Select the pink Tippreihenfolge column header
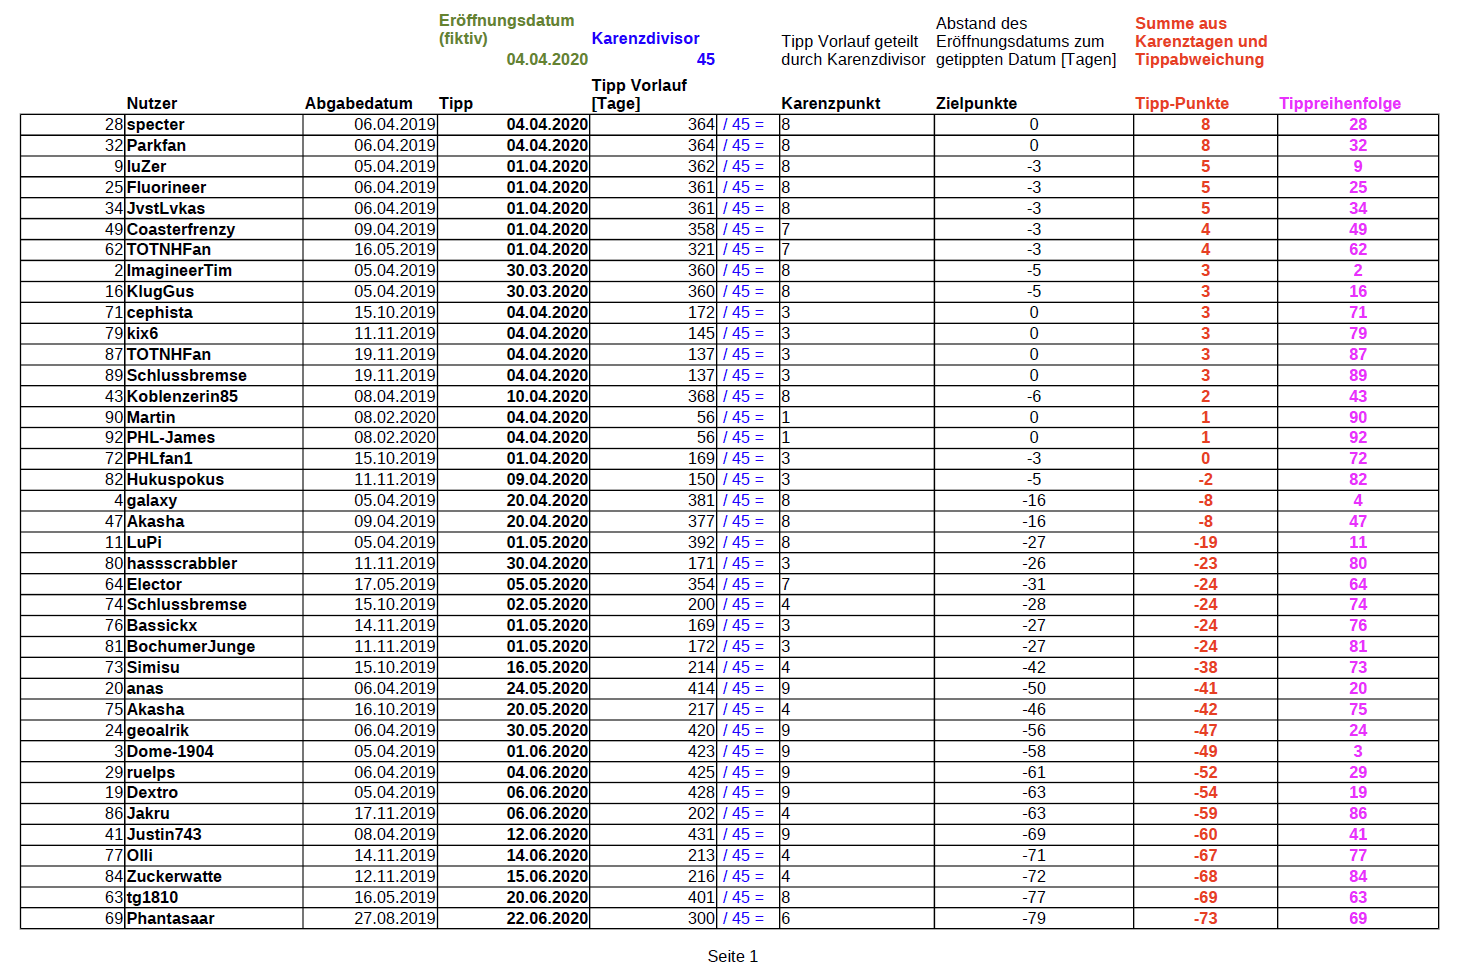Image resolution: width=1459 pixels, height=975 pixels. (x=1339, y=103)
